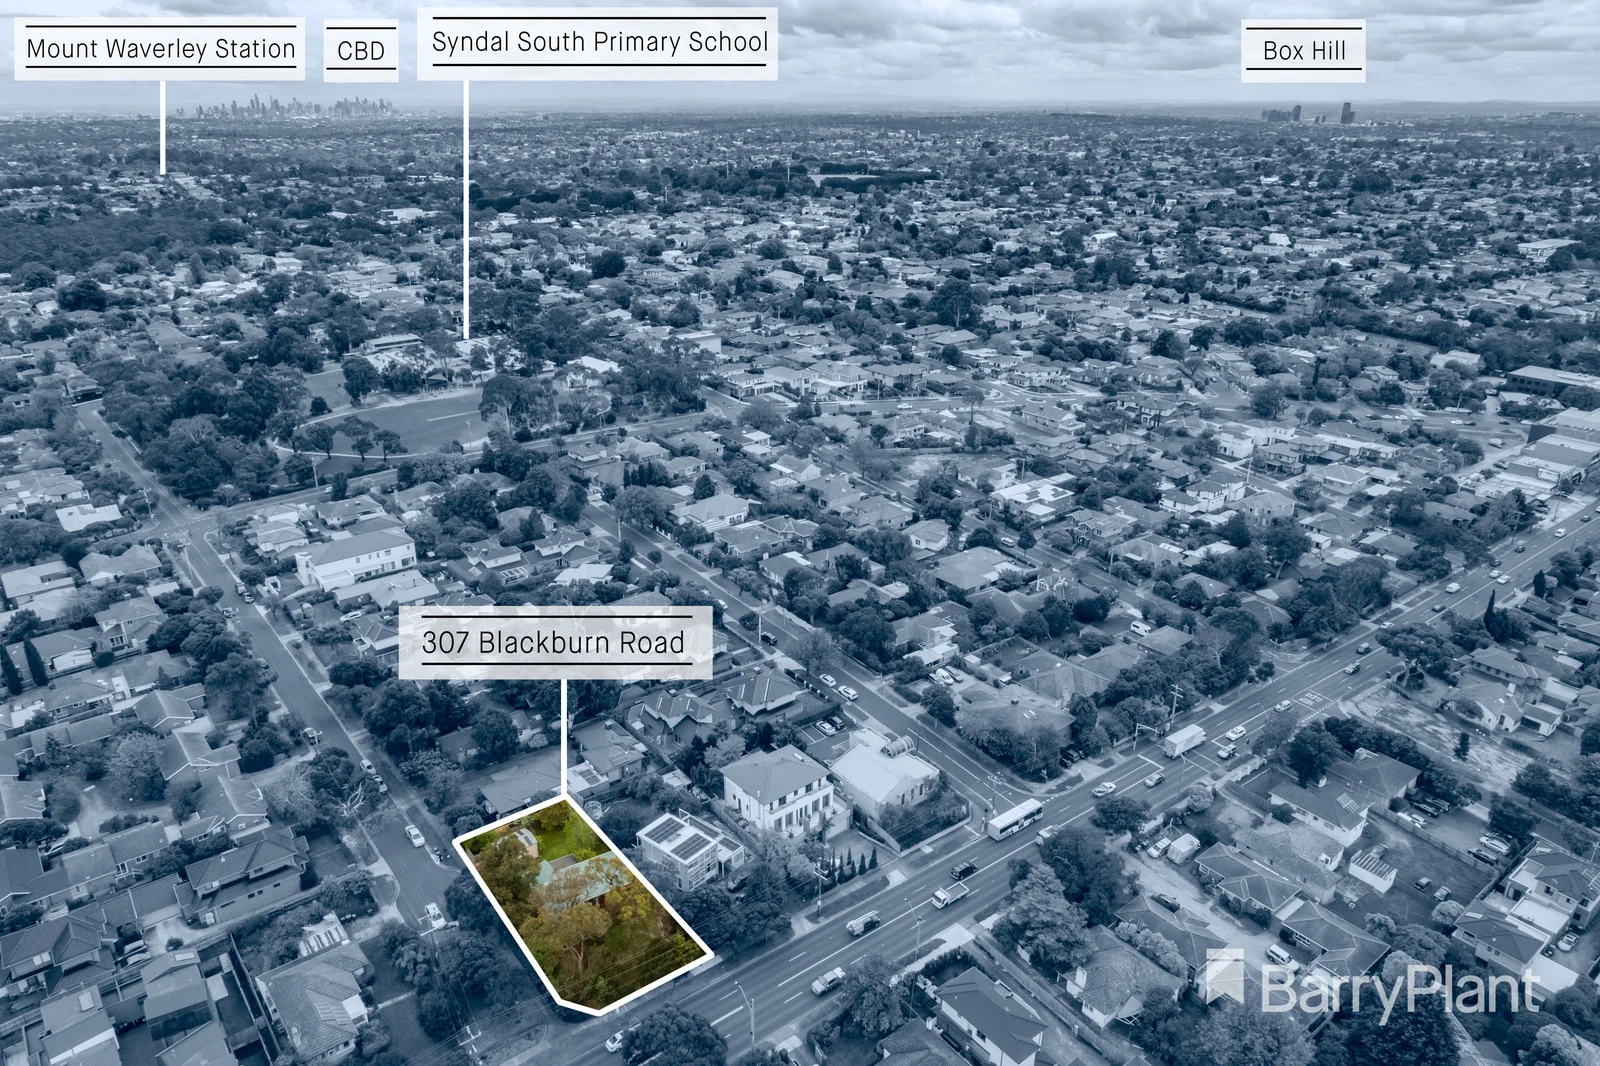Click the Mount Waverley Station label
Image resolution: width=1600 pixels, height=1066 pixels.
click(160, 49)
